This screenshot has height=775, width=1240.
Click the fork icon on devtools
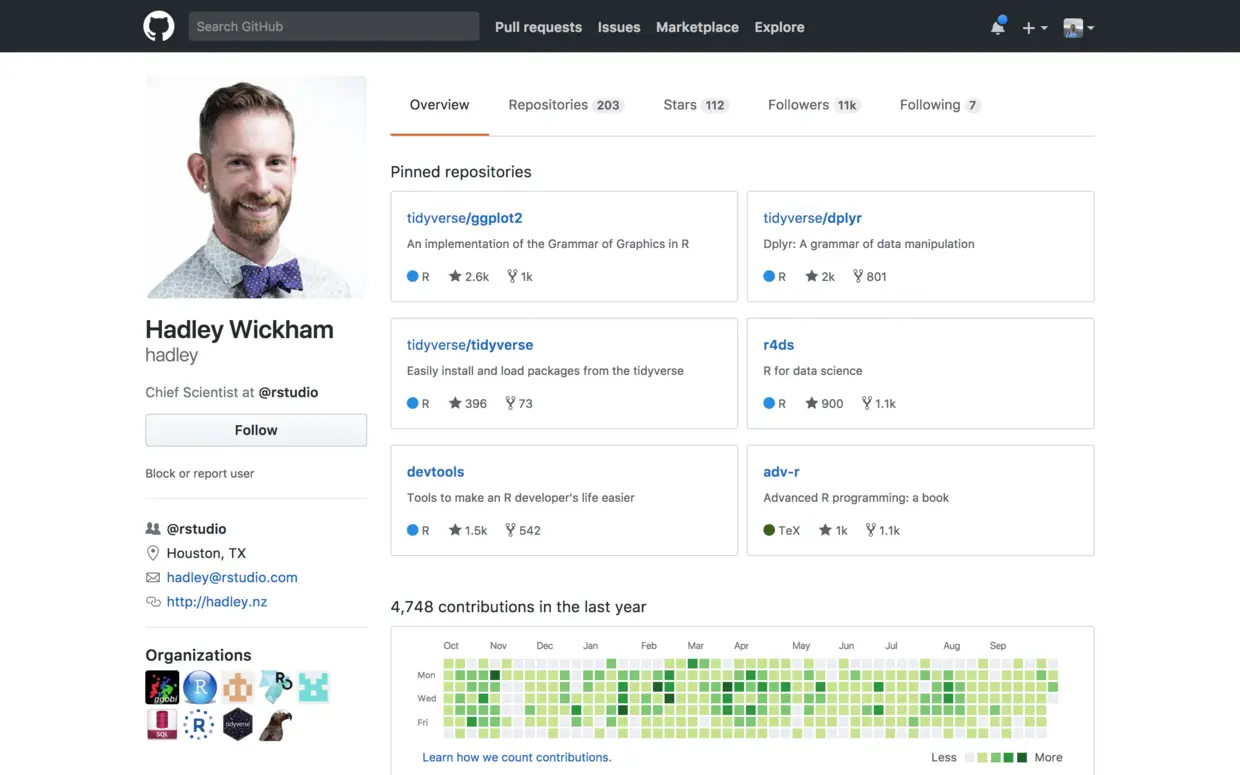click(x=510, y=530)
